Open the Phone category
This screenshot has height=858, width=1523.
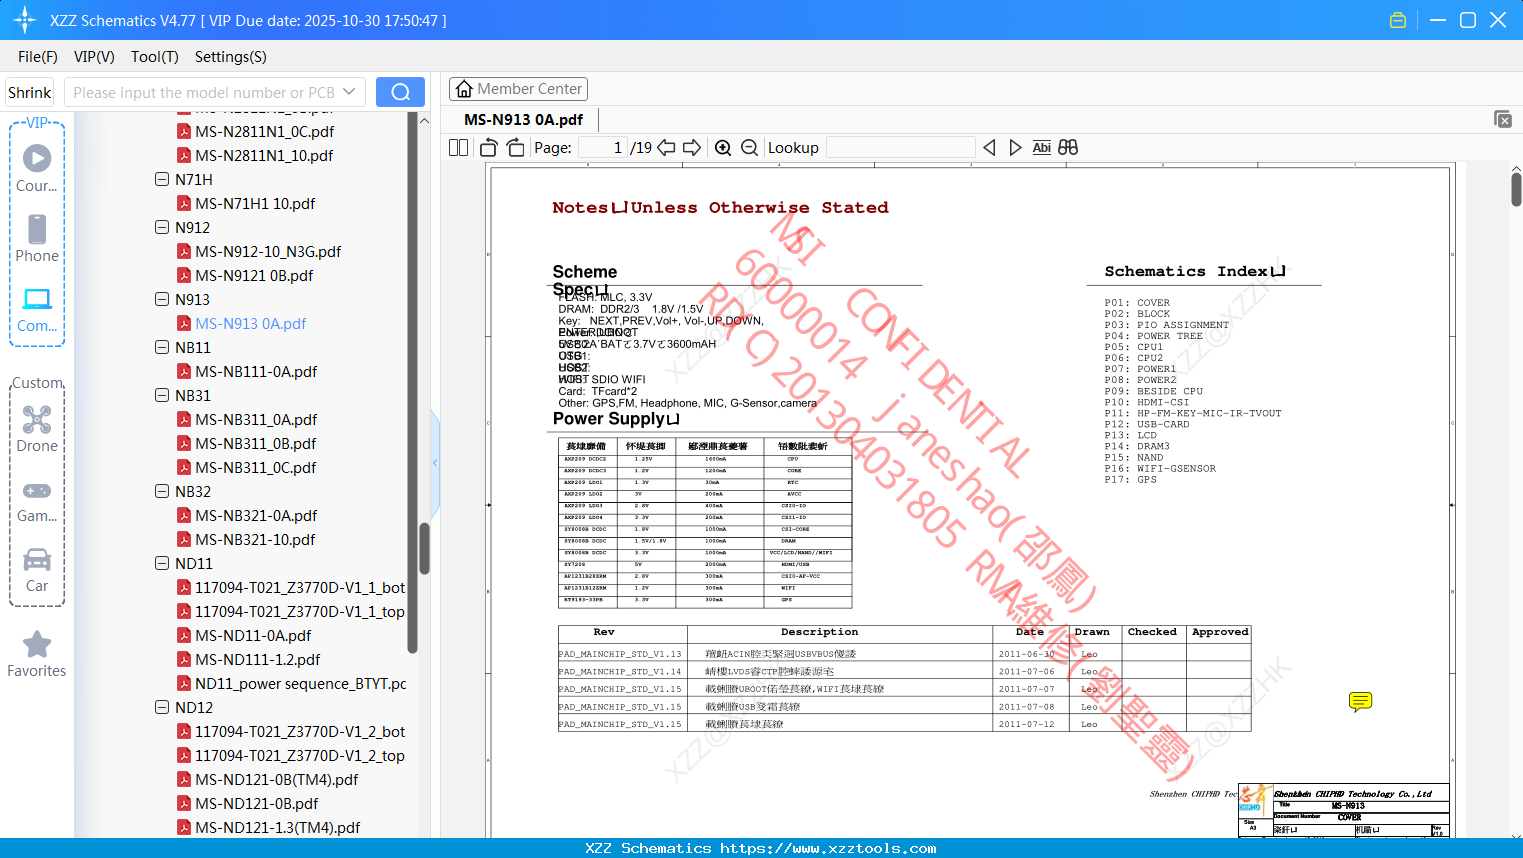click(x=37, y=238)
